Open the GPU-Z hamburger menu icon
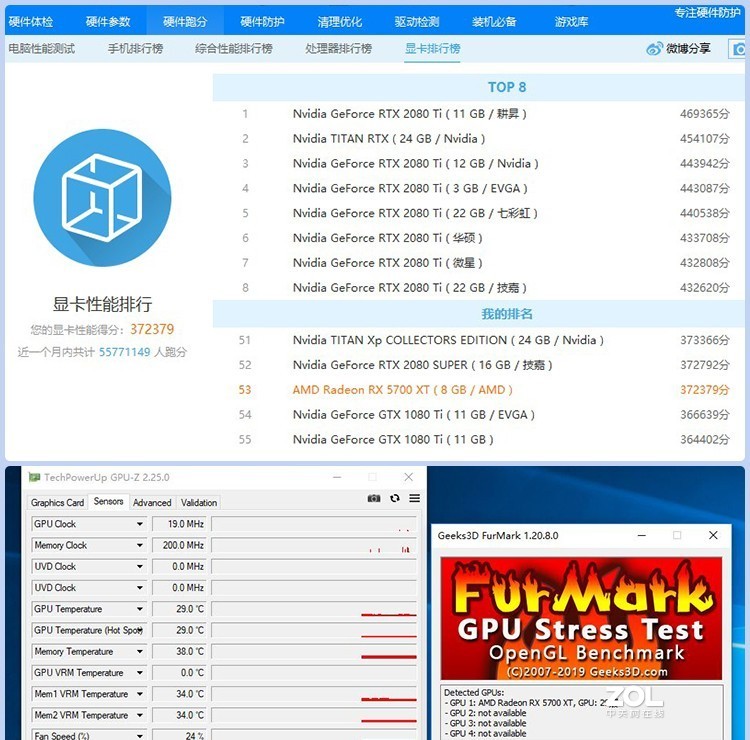750x740 pixels. coord(415,498)
